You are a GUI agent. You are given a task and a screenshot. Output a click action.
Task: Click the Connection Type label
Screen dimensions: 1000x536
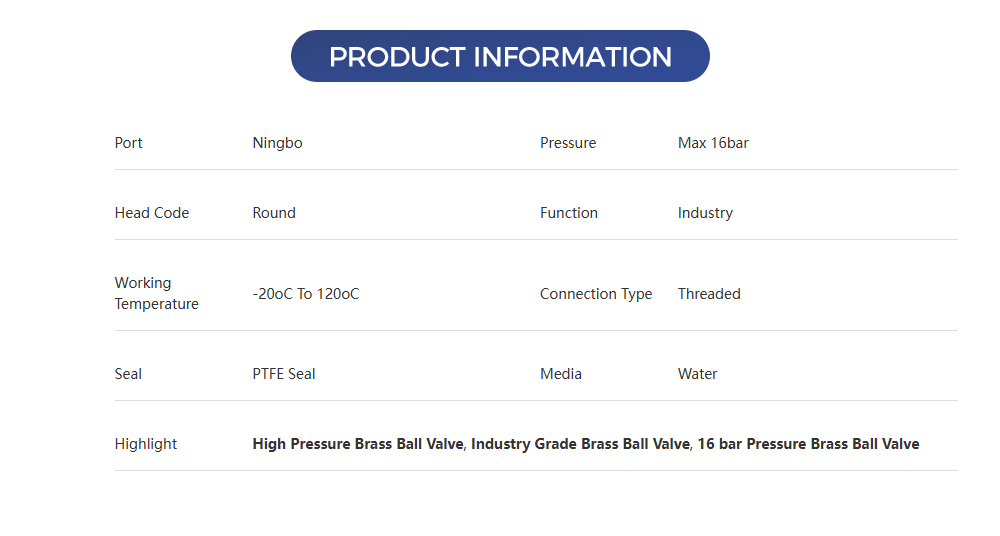(x=596, y=294)
